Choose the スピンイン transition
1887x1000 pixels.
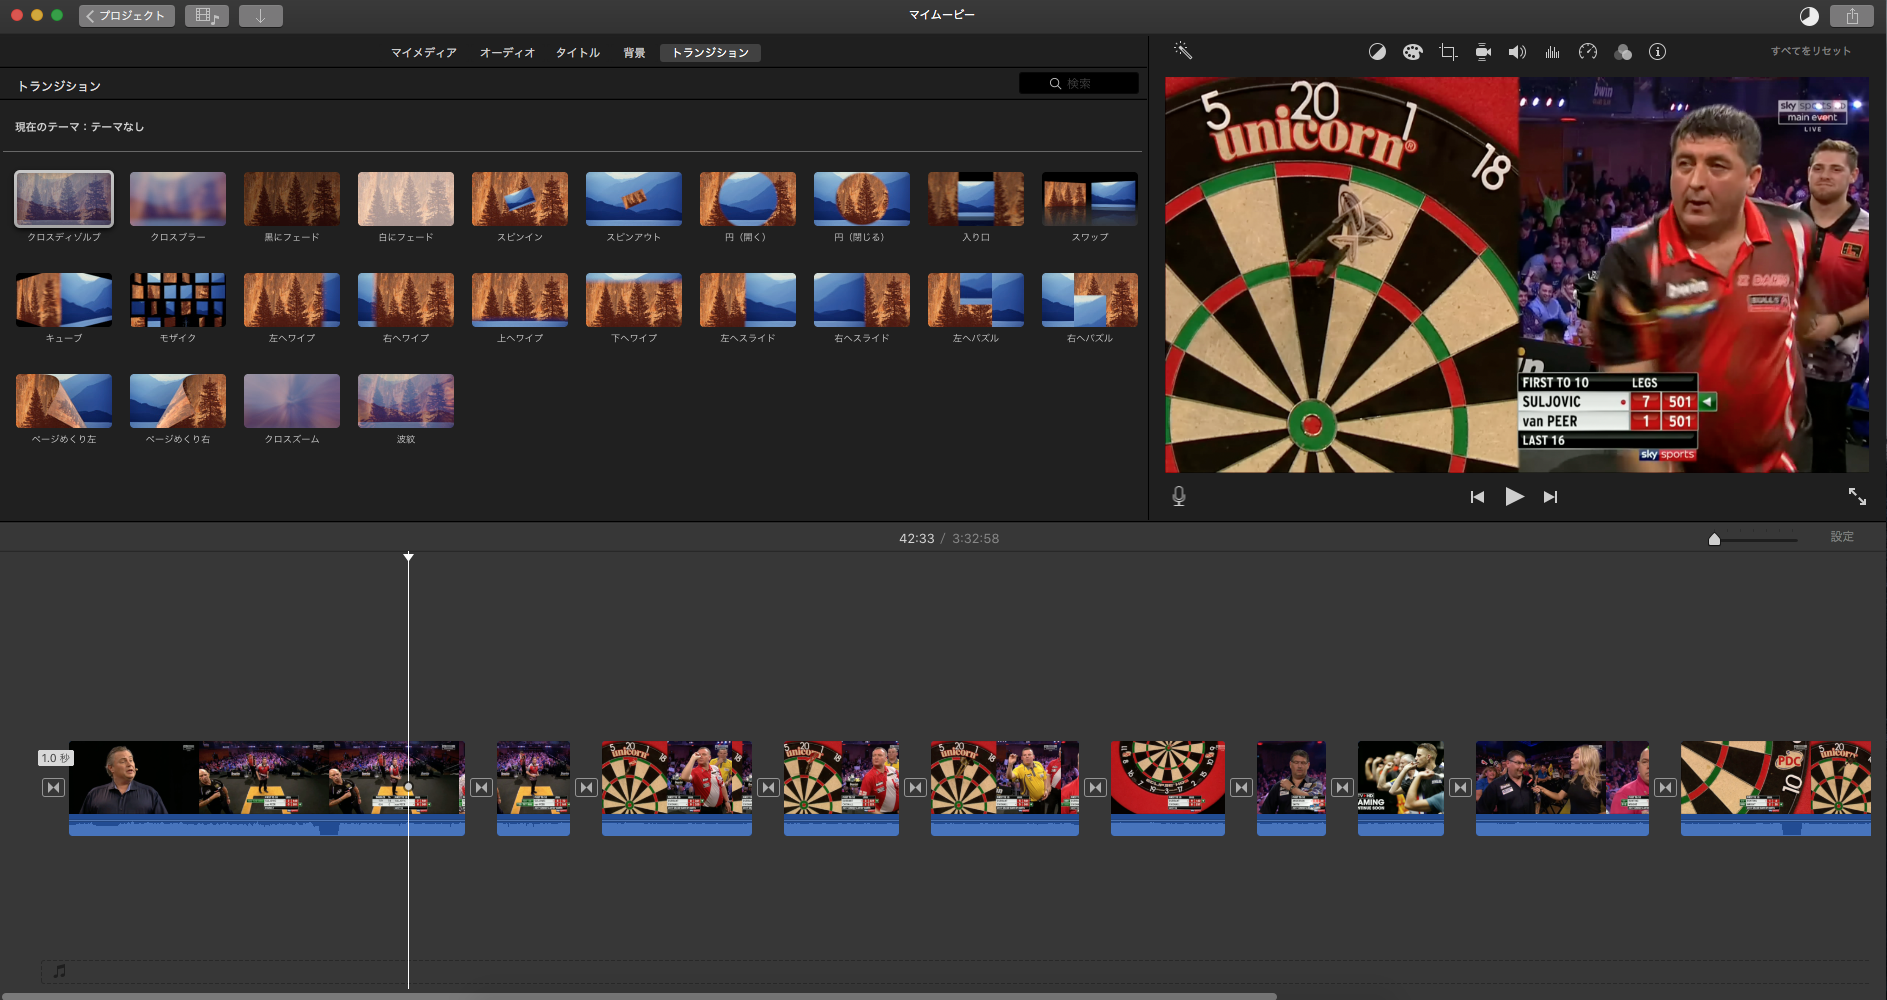tap(520, 199)
